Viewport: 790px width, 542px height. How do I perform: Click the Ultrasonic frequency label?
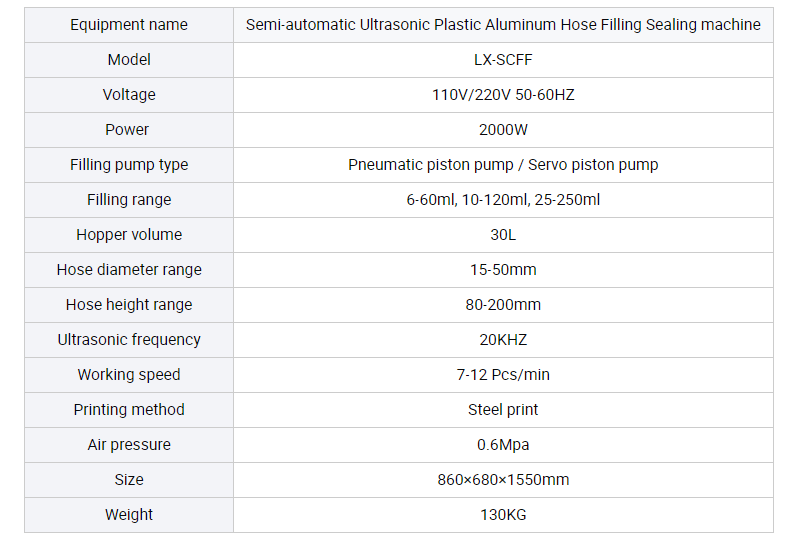tap(129, 340)
